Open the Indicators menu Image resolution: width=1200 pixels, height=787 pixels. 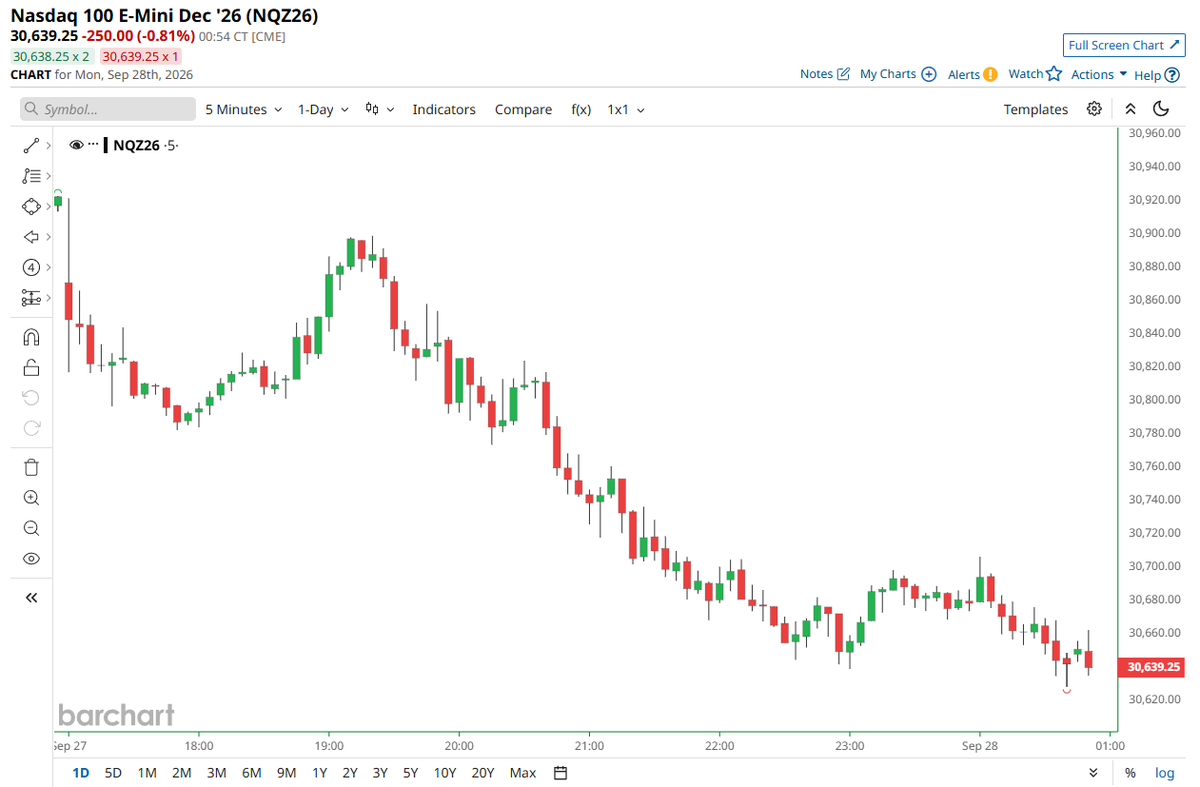tap(444, 109)
